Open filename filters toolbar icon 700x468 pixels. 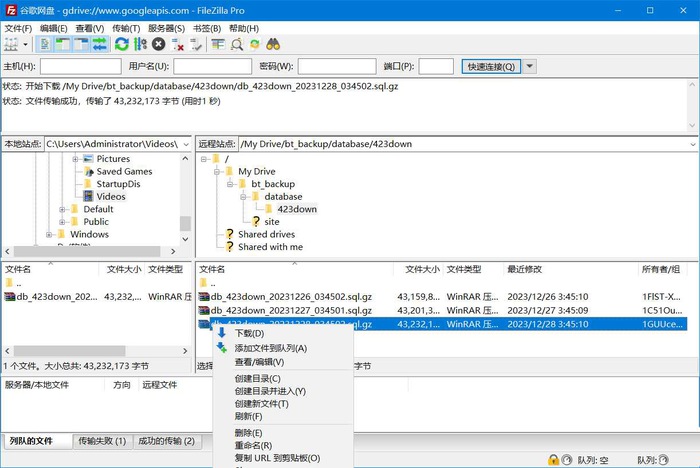pos(218,44)
